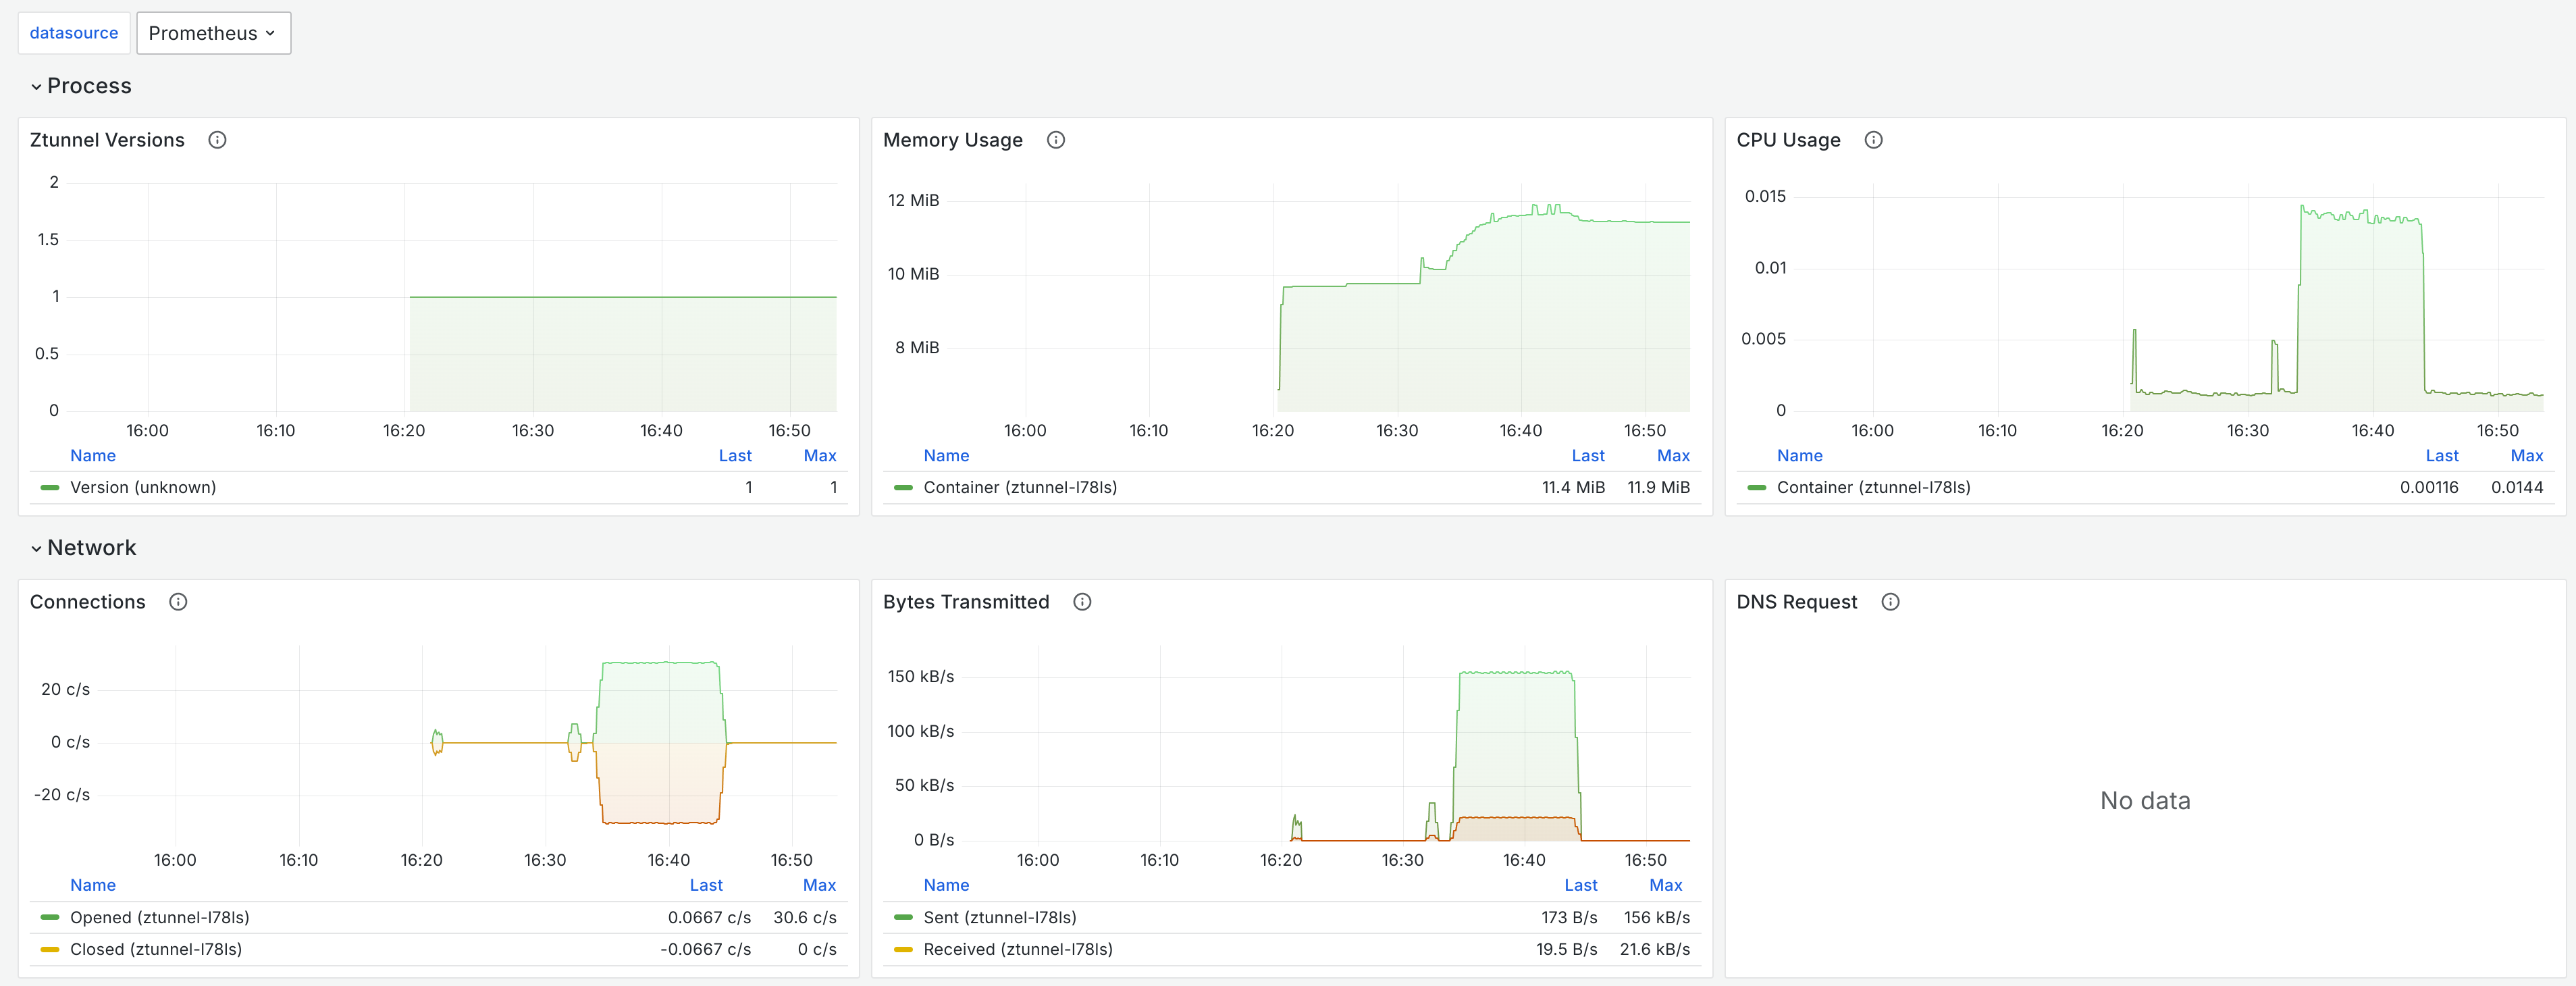The image size is (2576, 986).
Task: Toggle Version (unknown) series in legend
Action: click(x=142, y=488)
